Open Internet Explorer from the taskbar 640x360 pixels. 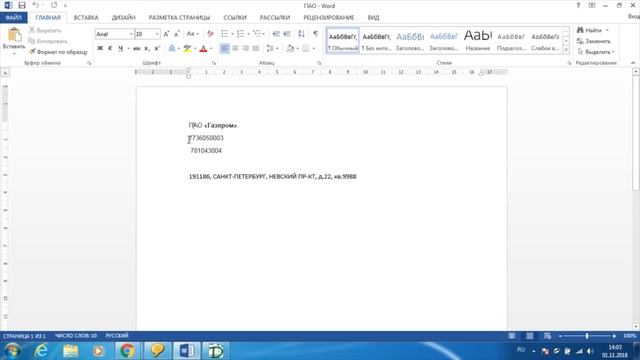point(41,351)
